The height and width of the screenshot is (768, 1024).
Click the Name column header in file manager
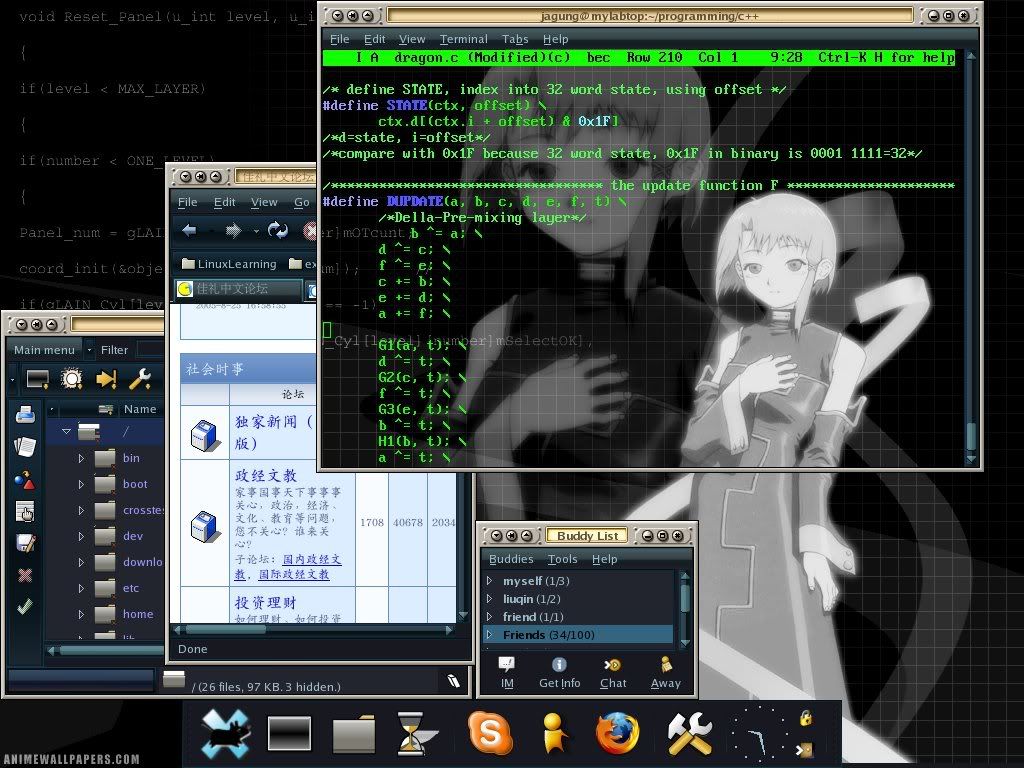(140, 409)
